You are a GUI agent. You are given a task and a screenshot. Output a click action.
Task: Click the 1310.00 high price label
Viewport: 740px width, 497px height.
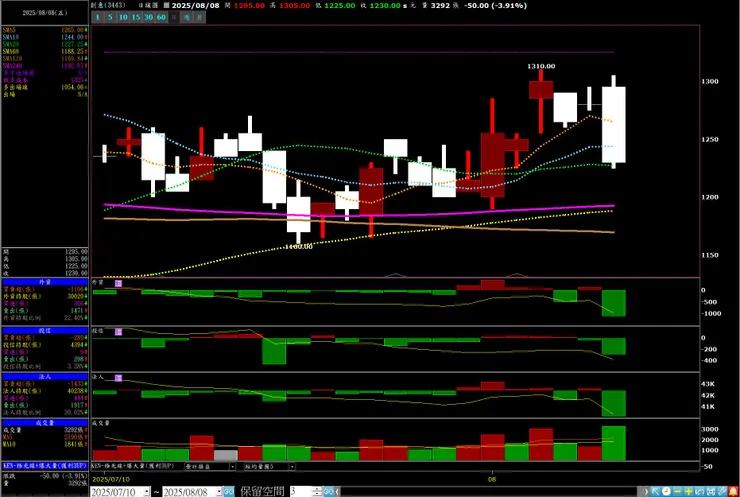point(541,67)
